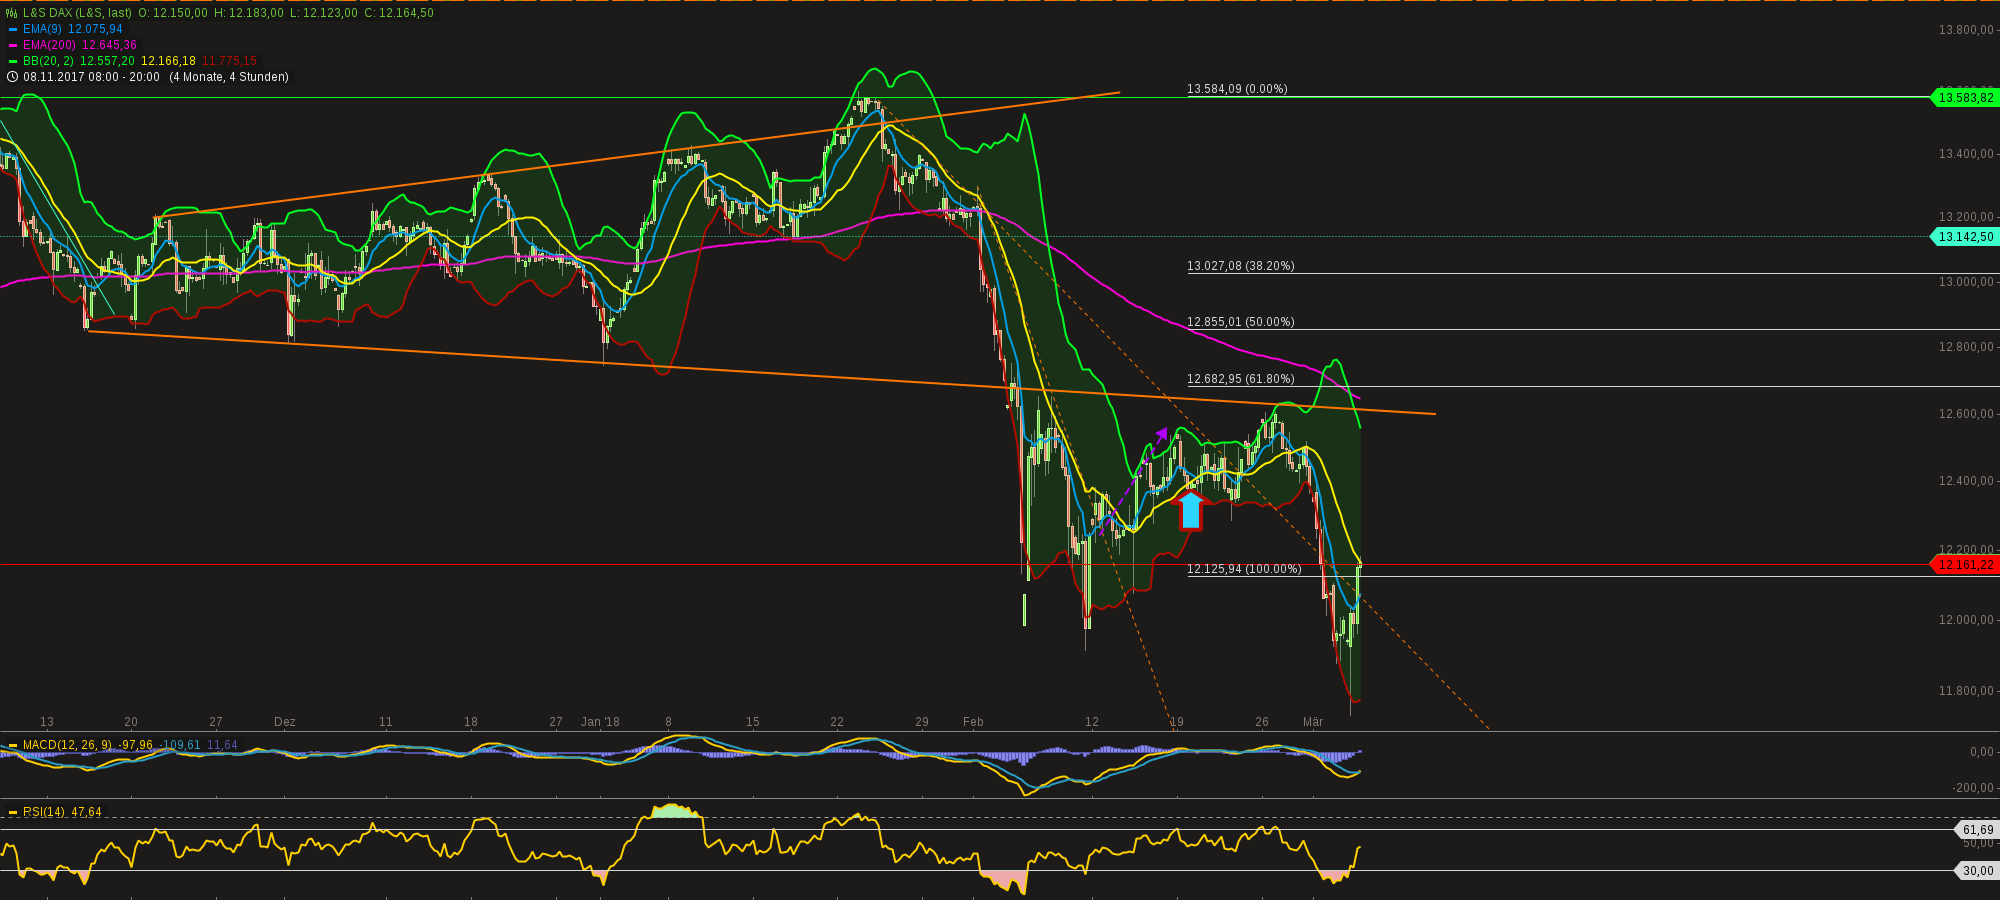This screenshot has width=2000, height=900.
Task: Click the Mär label on the date axis
Action: click(x=1313, y=722)
